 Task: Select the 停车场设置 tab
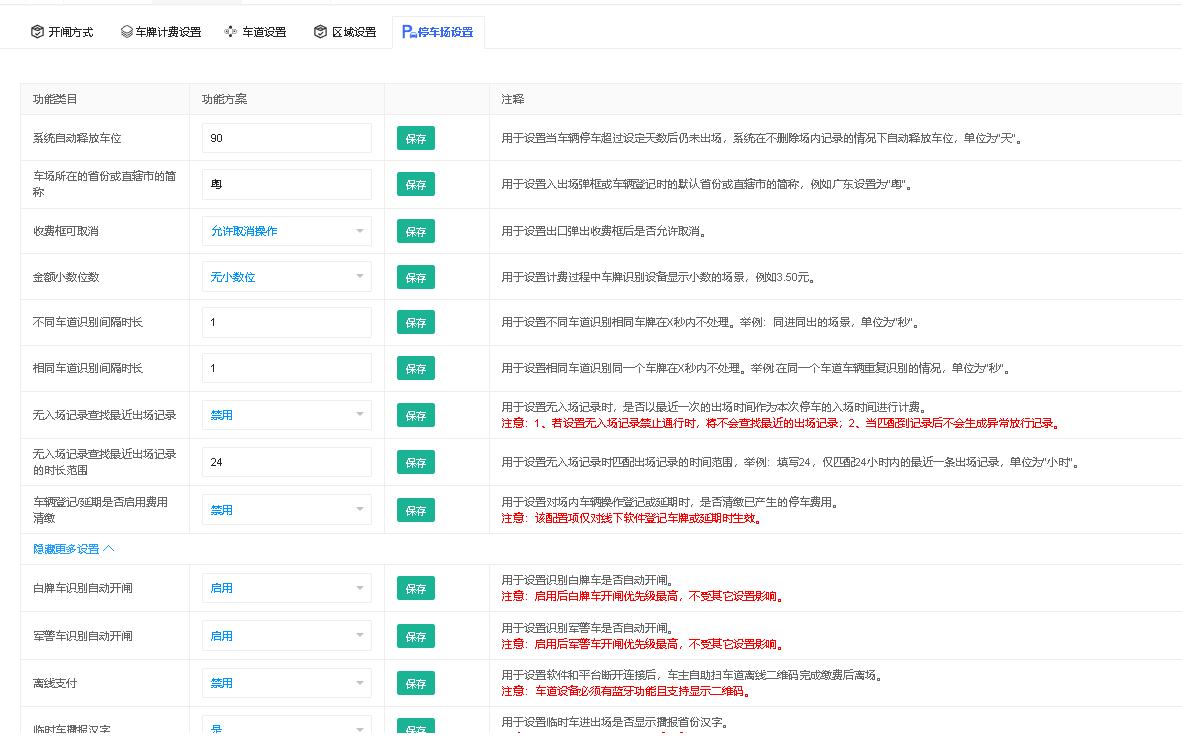[438, 32]
